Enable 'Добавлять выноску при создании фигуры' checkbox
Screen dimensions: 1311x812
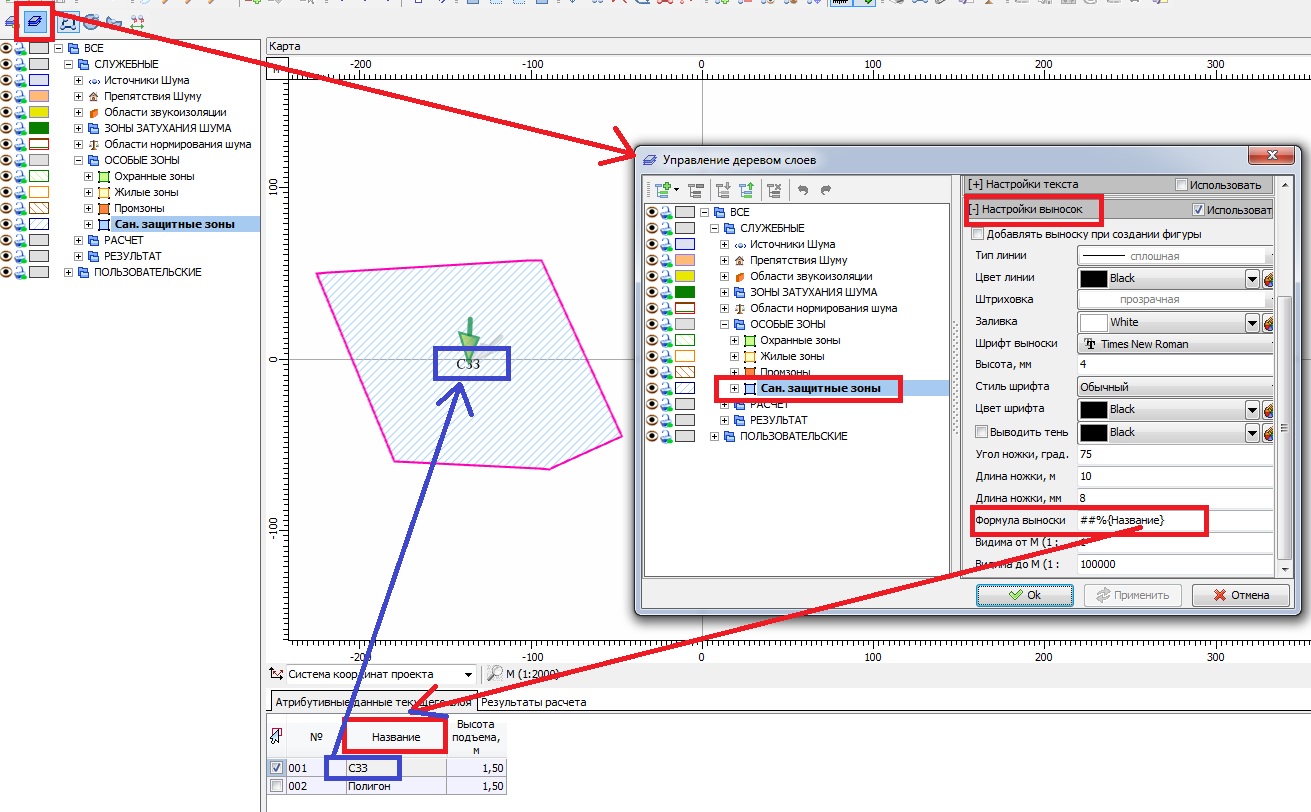click(x=978, y=234)
